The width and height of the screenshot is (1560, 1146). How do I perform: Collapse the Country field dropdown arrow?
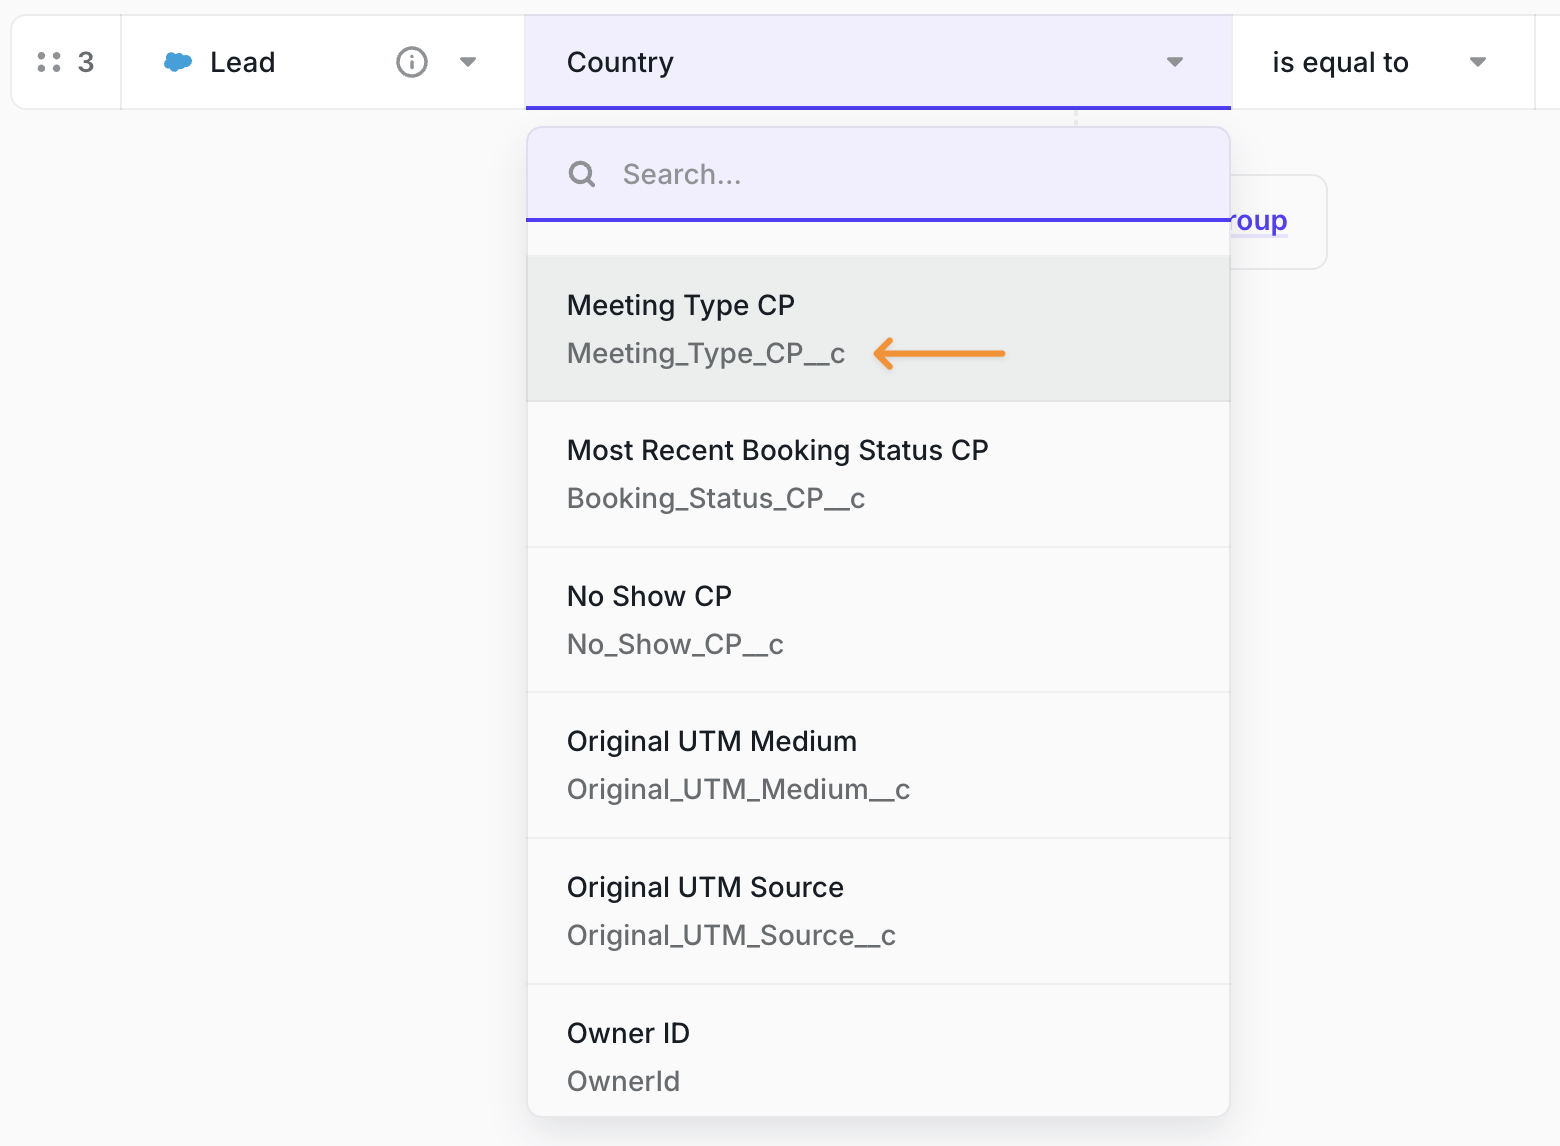(x=1175, y=62)
